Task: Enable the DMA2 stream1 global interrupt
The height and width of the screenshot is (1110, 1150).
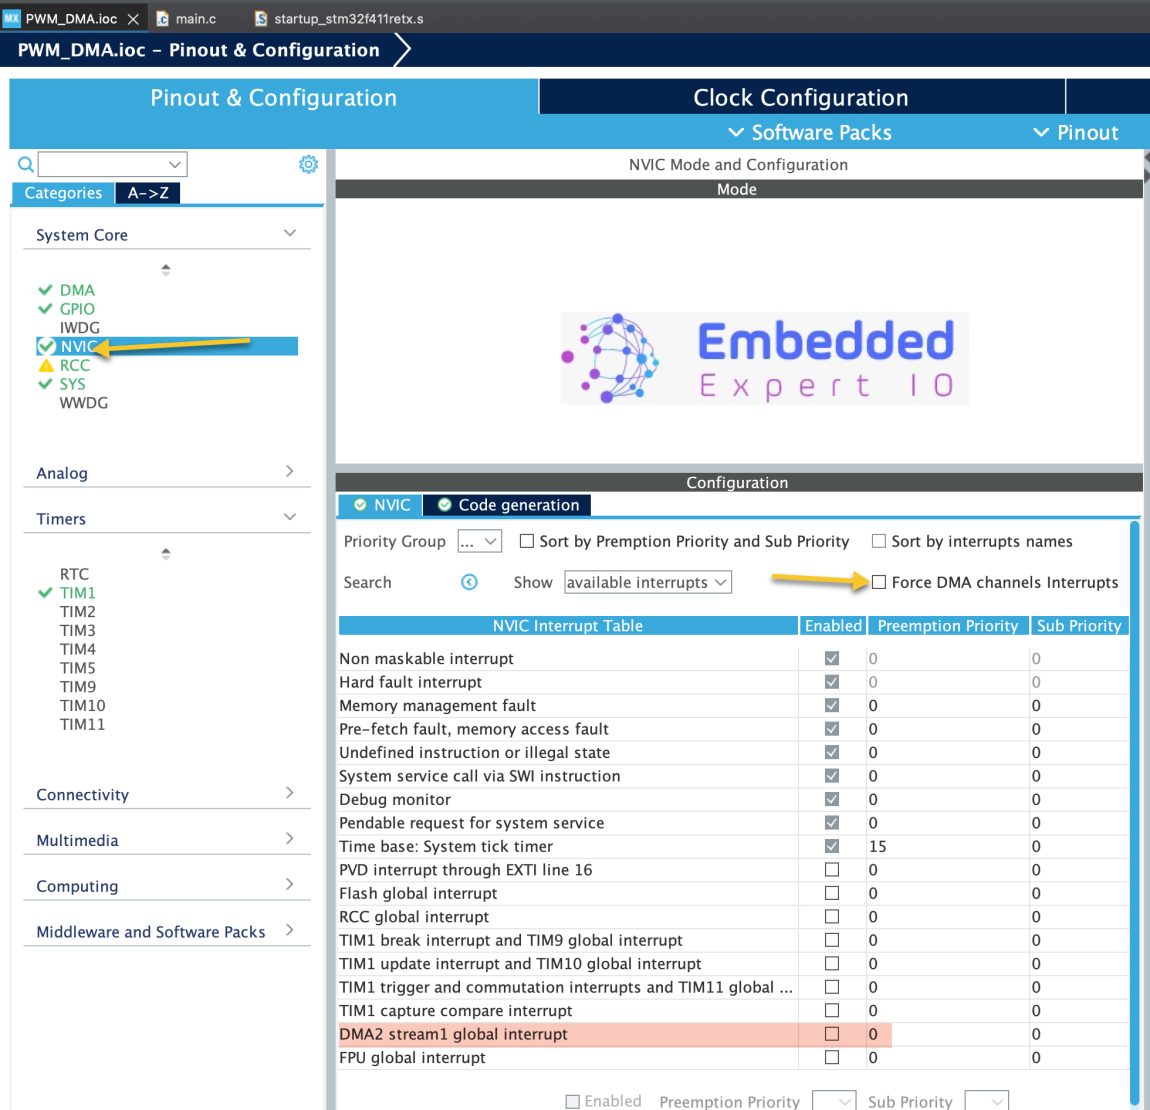Action: [x=831, y=1034]
